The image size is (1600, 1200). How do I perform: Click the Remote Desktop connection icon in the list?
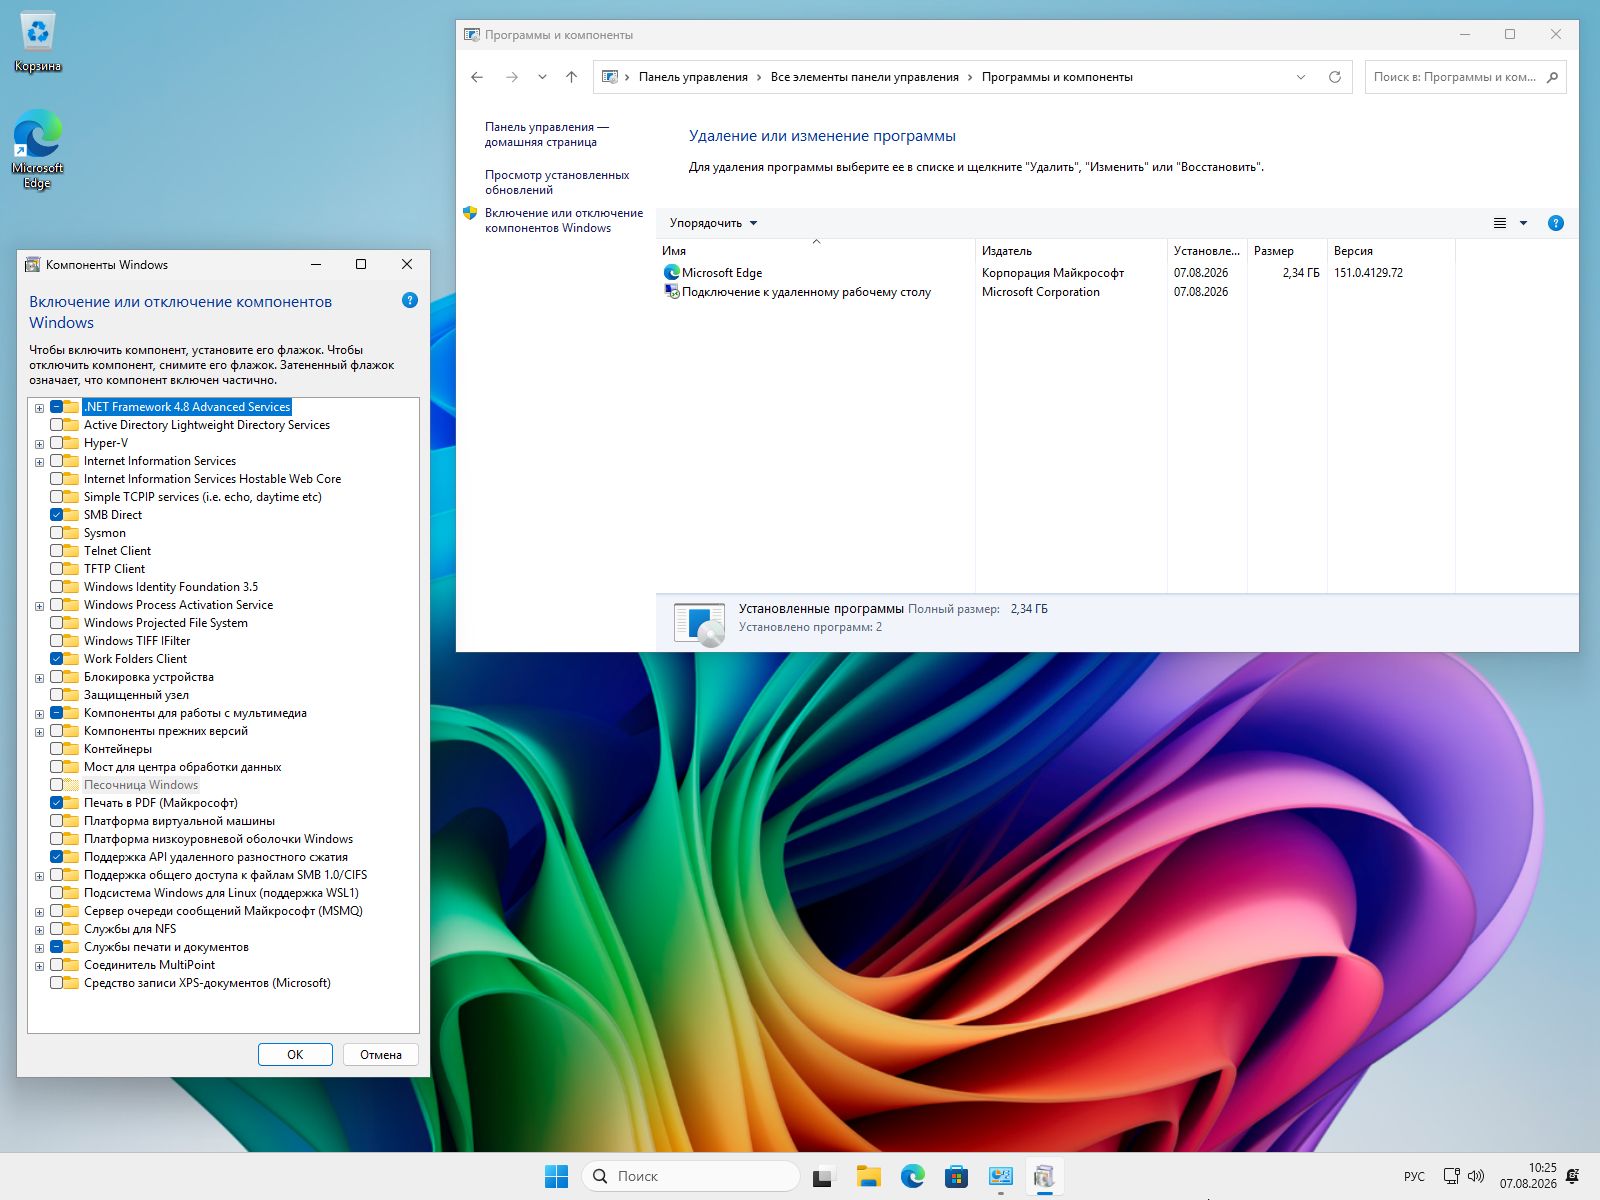coord(672,292)
